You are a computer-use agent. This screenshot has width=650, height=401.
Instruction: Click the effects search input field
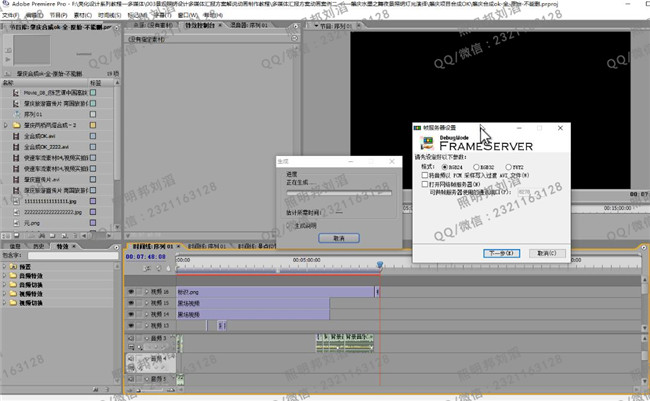pos(73,256)
